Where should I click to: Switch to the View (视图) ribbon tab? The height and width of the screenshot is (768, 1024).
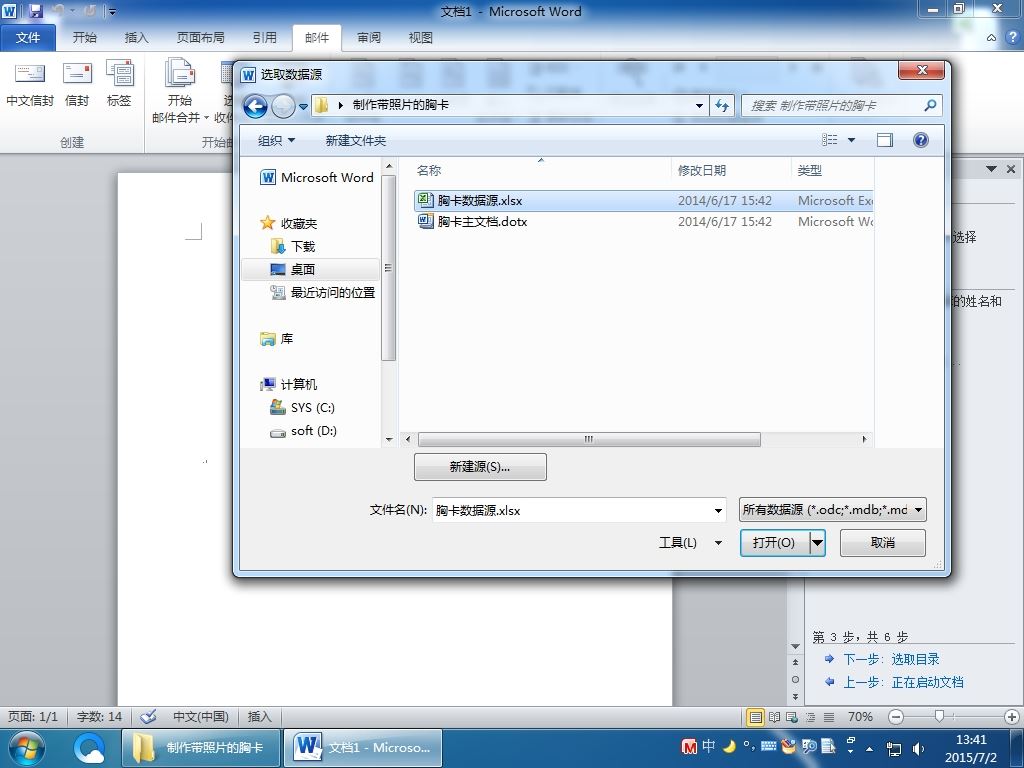(x=421, y=38)
